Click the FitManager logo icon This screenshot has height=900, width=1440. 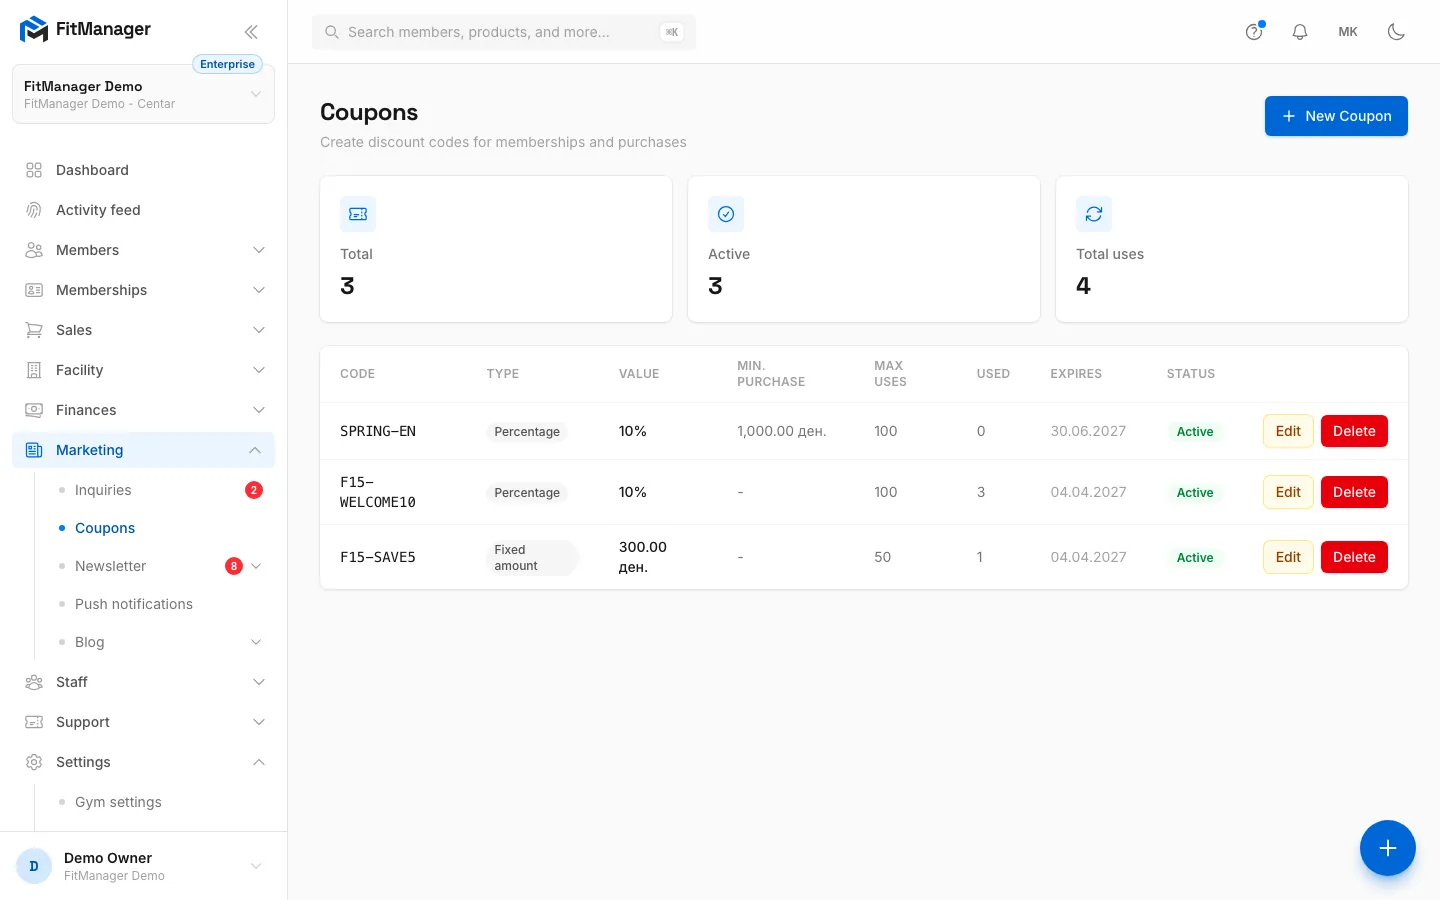34,30
